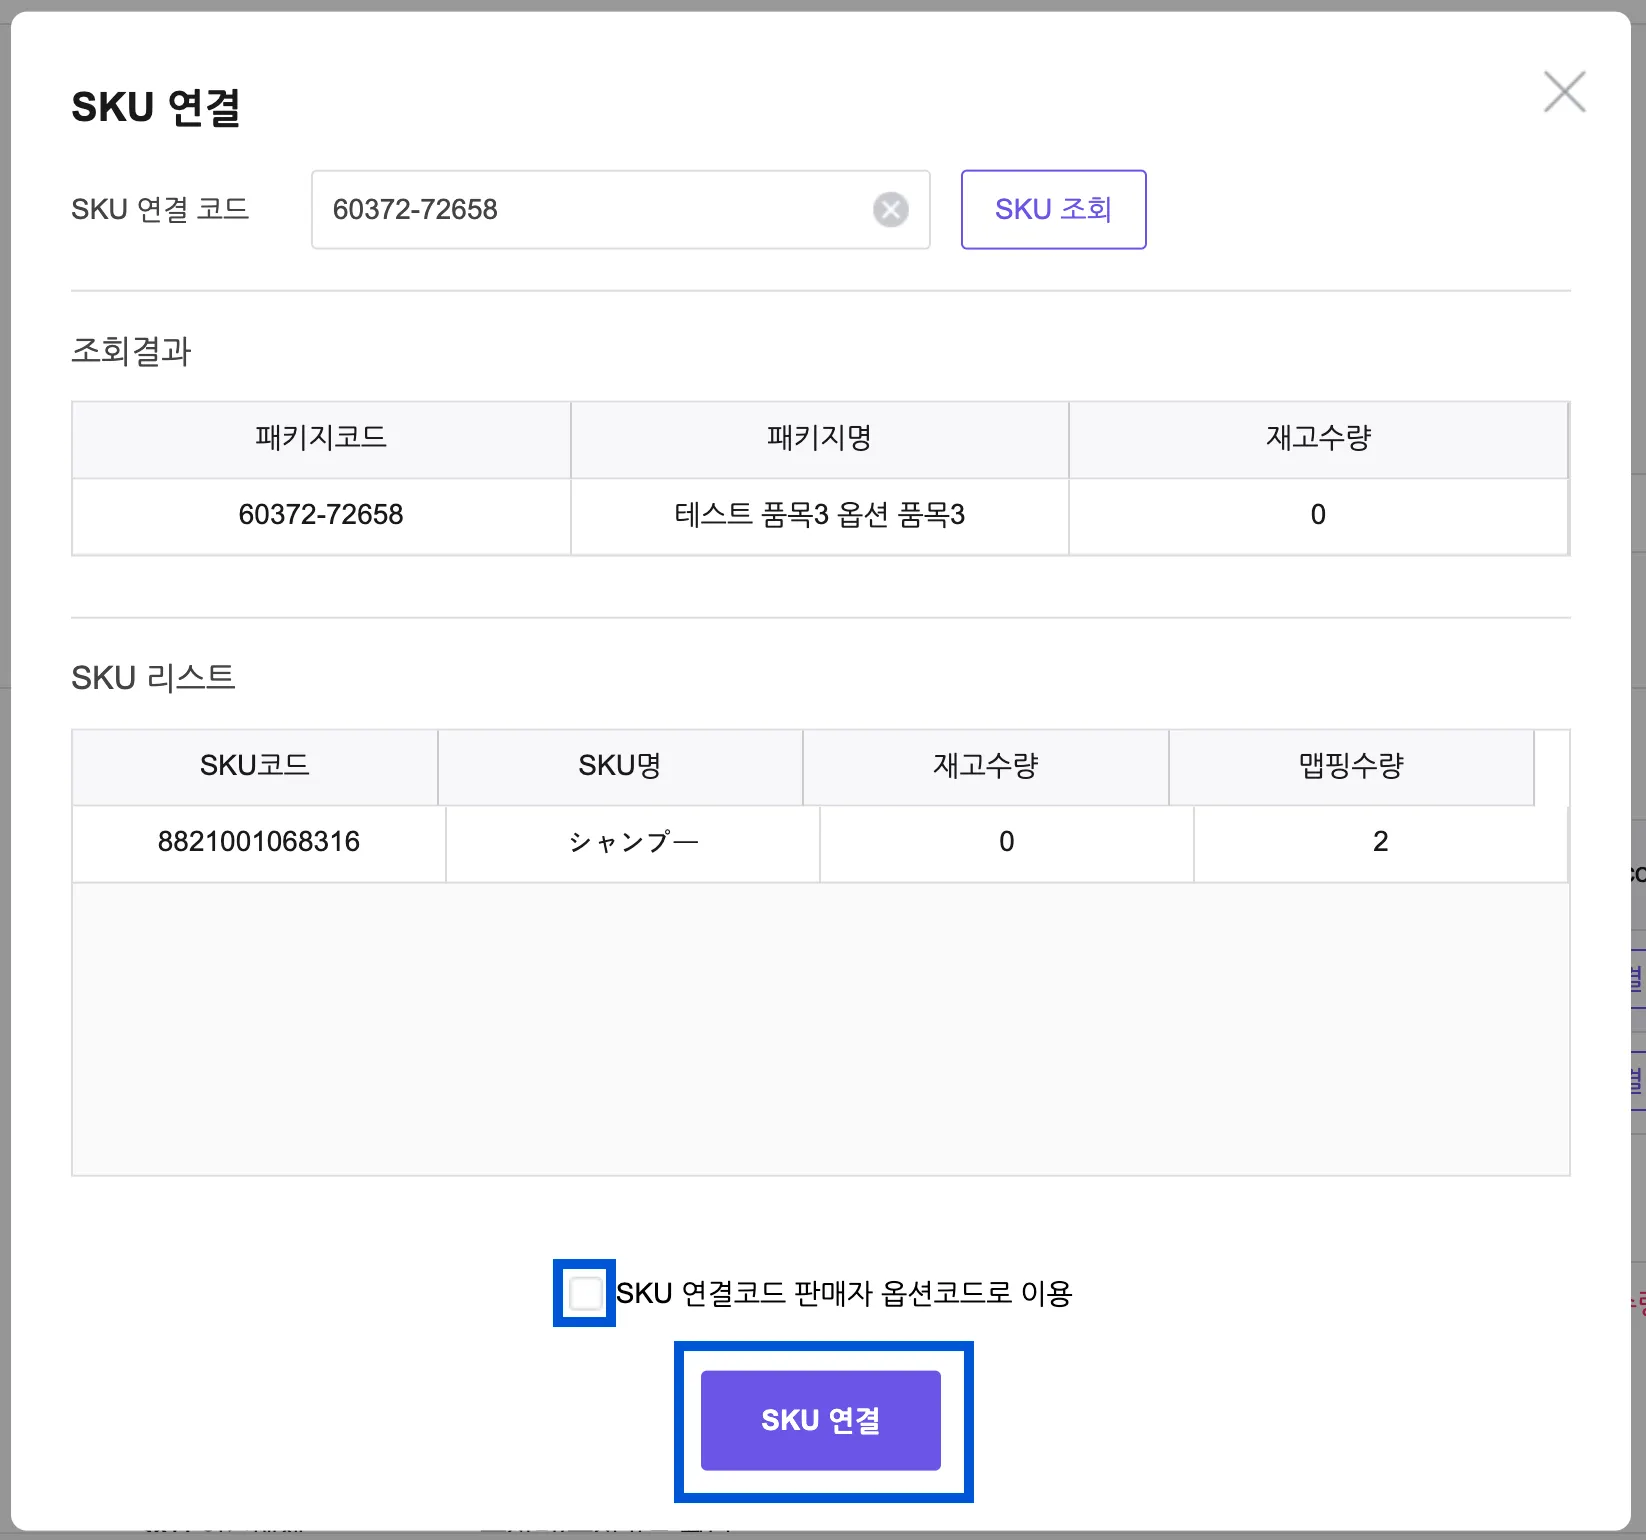1646x1540 pixels.
Task: Click the SKU 연결코드 판매자 옵션코드로 이용 label
Action: pyautogui.click(x=844, y=1293)
